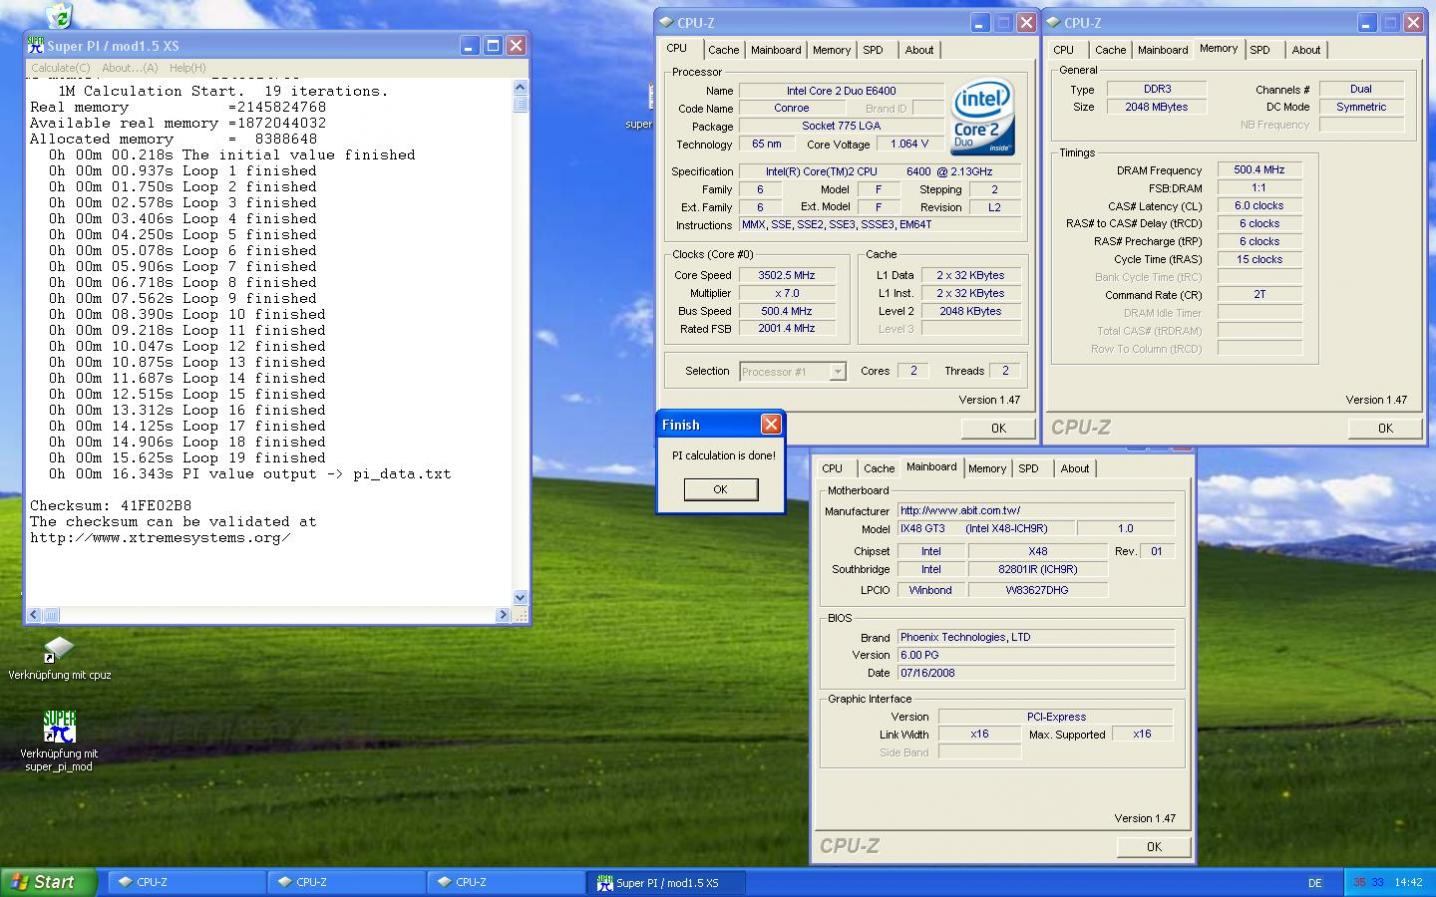The height and width of the screenshot is (897, 1436).
Task: Click the Super PI horizontal scrollbar left arrow
Action: click(35, 615)
